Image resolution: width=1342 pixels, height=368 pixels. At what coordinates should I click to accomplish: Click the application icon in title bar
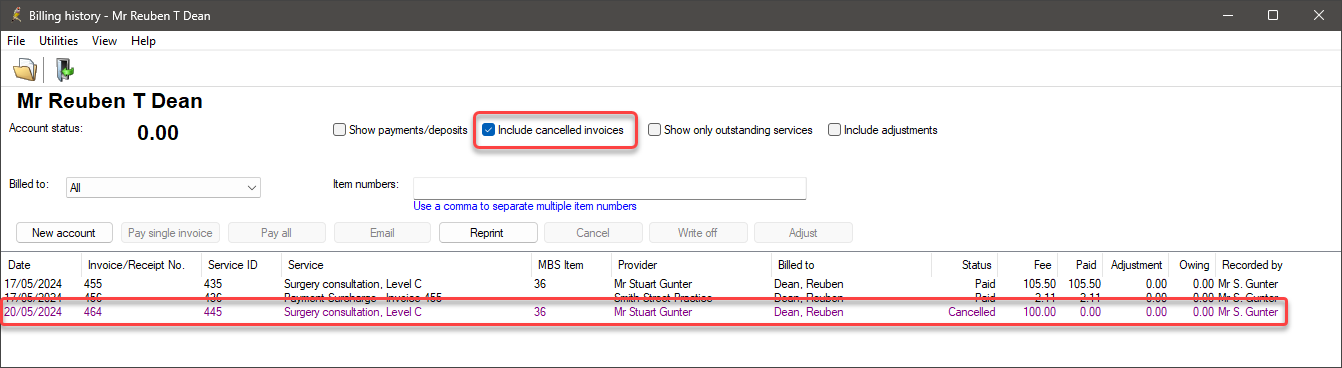(x=15, y=15)
